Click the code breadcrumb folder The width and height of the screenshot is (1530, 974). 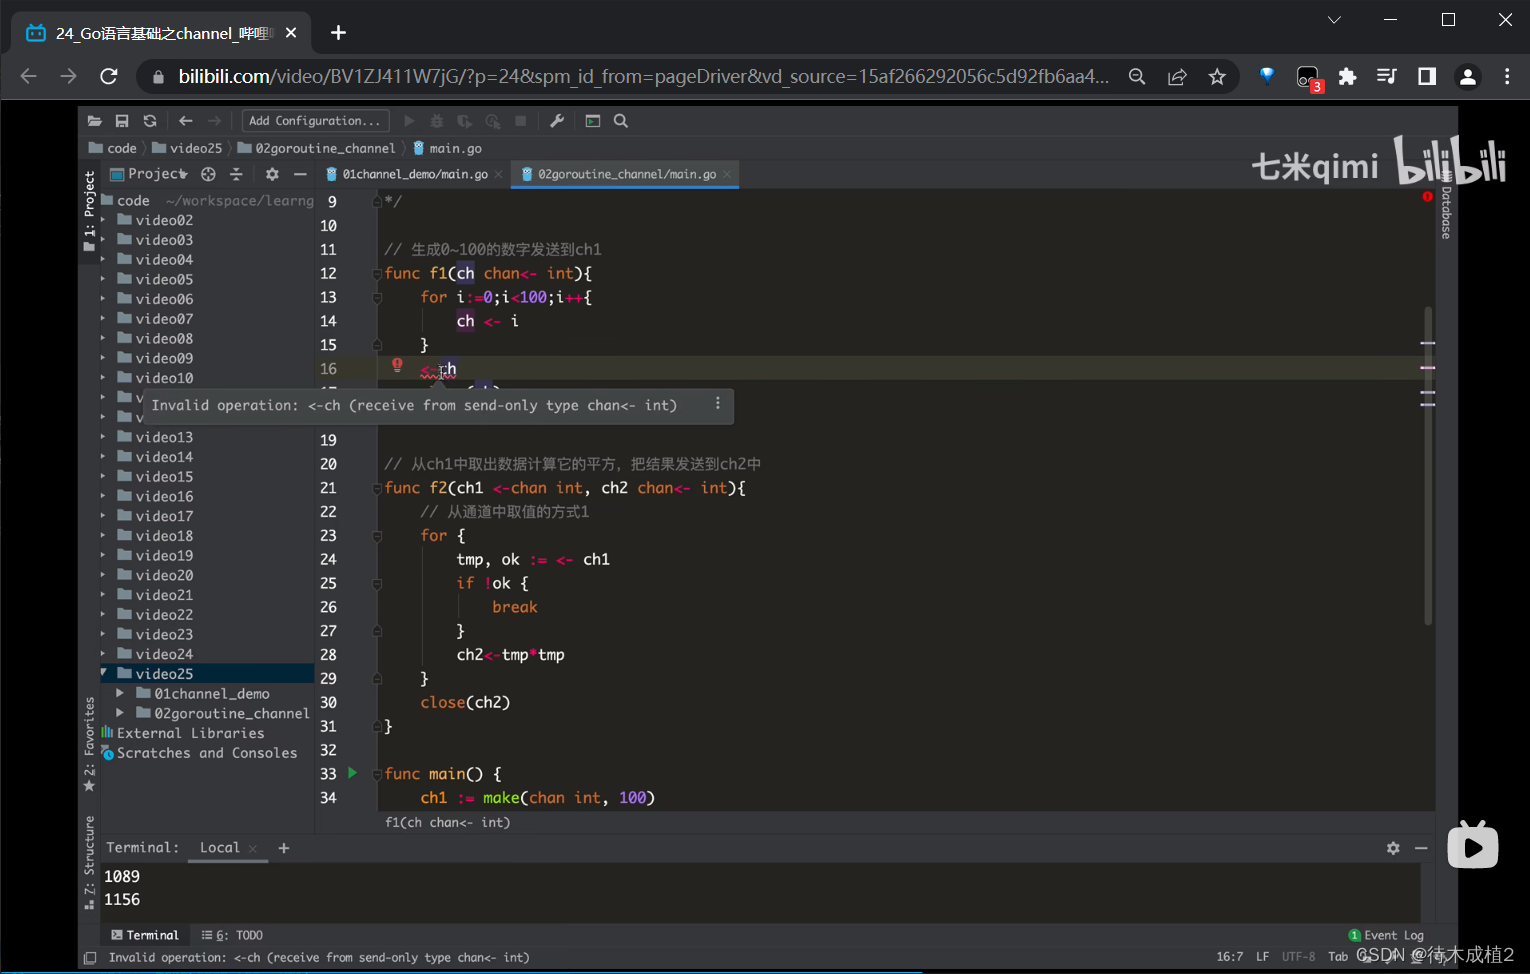click(113, 148)
